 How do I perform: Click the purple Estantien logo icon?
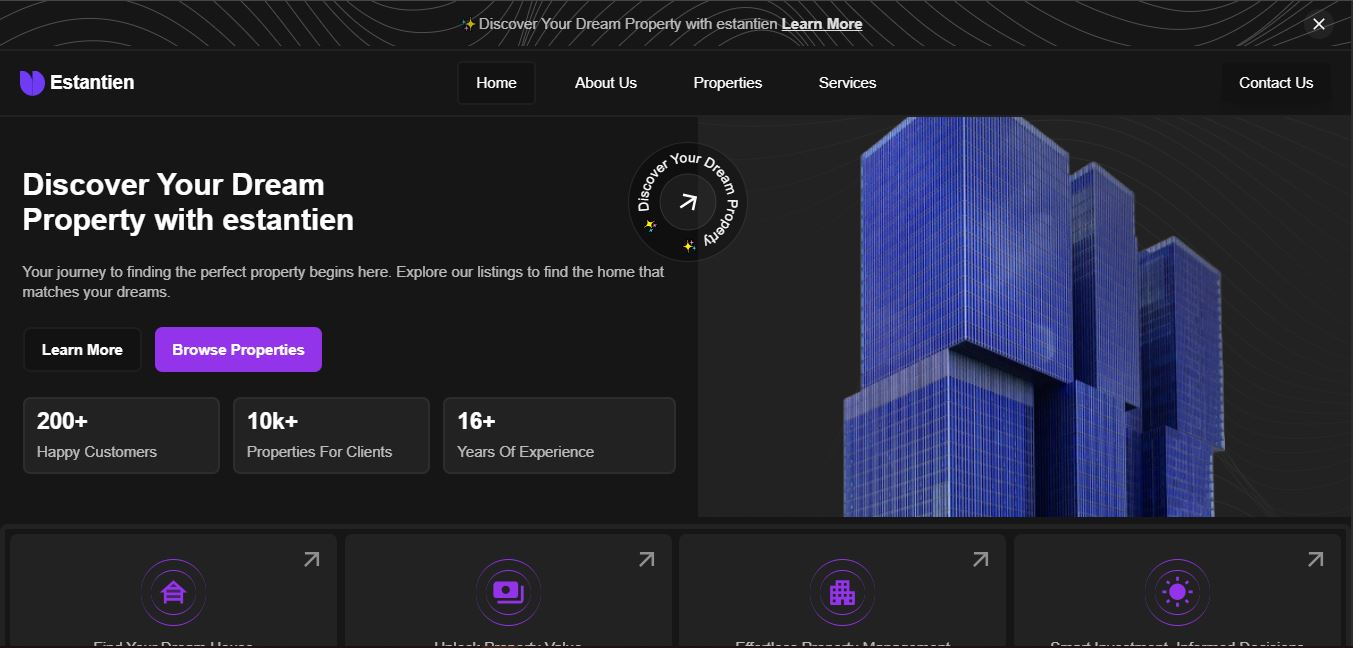[x=32, y=83]
